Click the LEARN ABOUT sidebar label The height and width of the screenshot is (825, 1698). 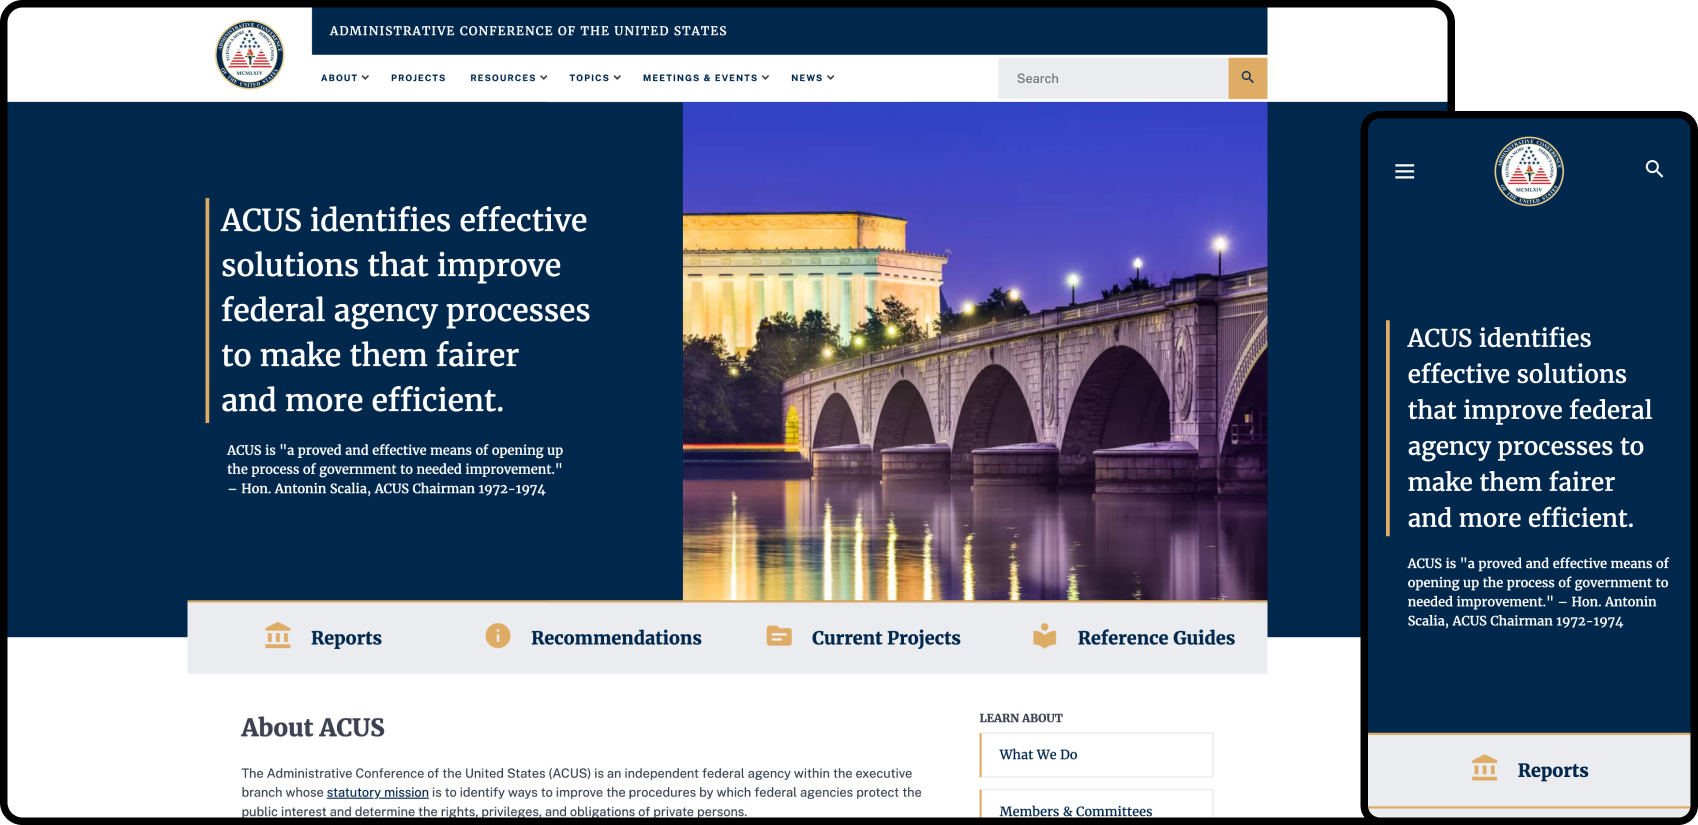click(1021, 718)
